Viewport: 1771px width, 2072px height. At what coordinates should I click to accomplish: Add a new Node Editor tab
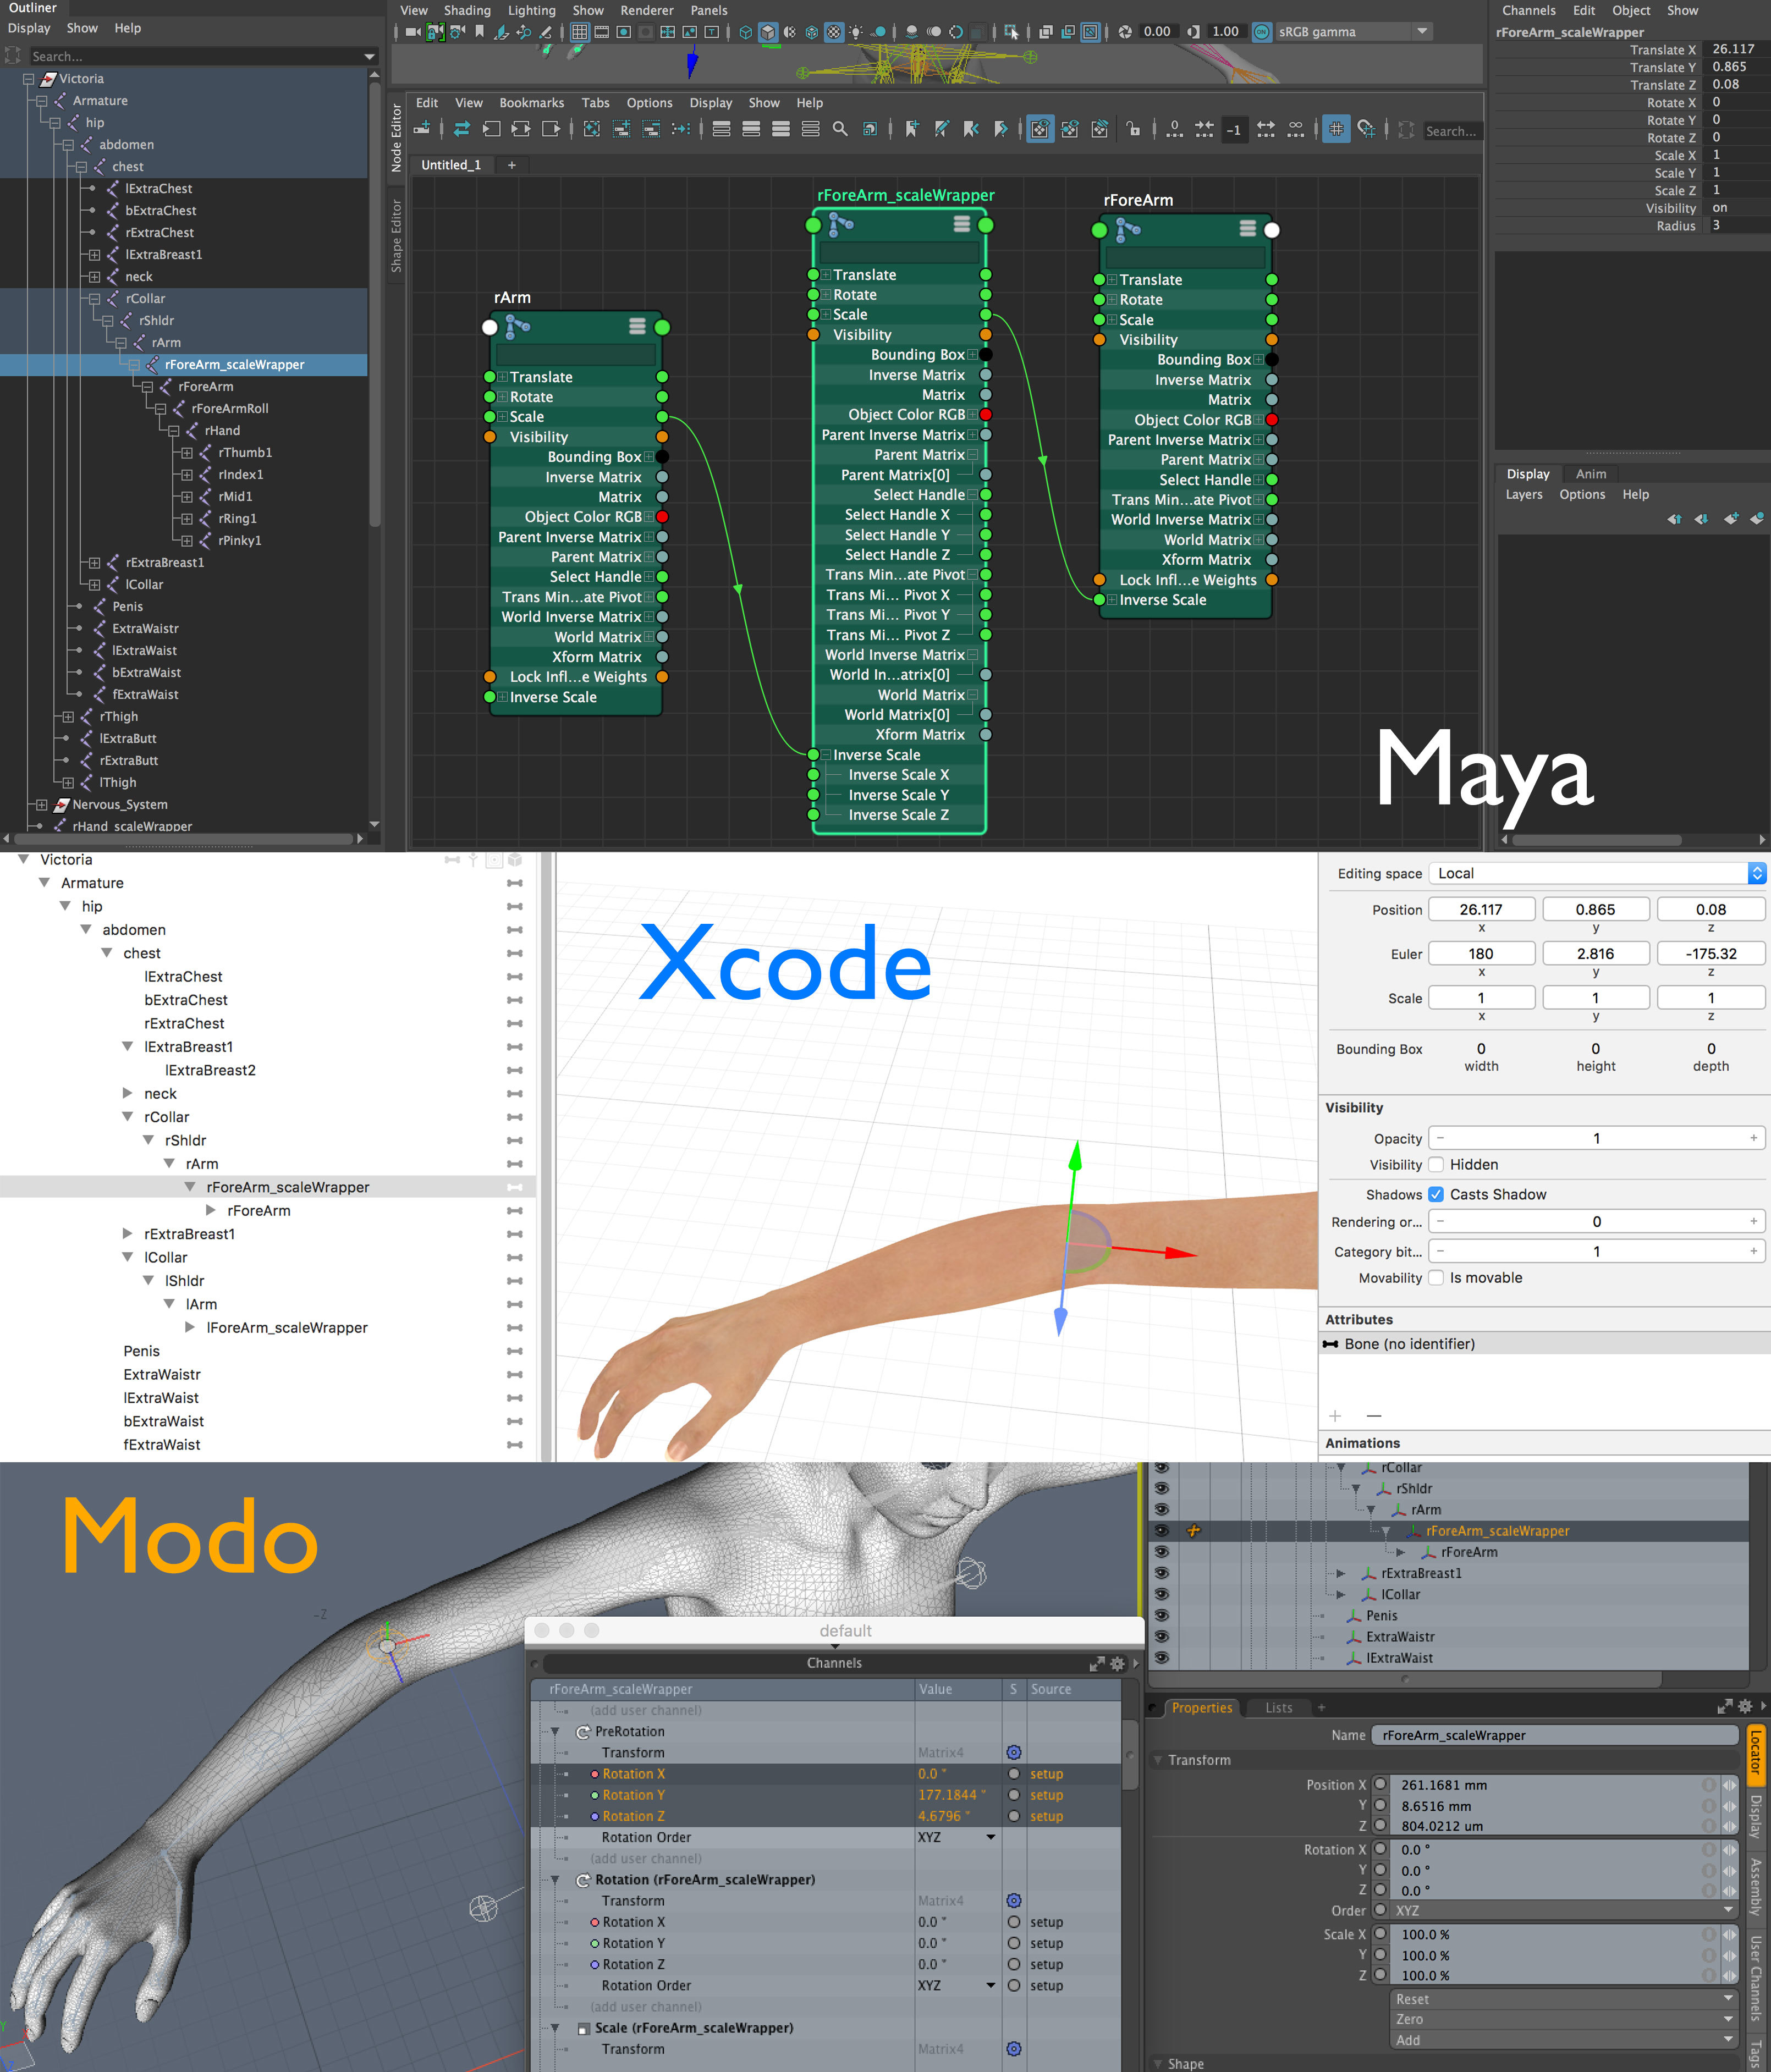coord(512,165)
